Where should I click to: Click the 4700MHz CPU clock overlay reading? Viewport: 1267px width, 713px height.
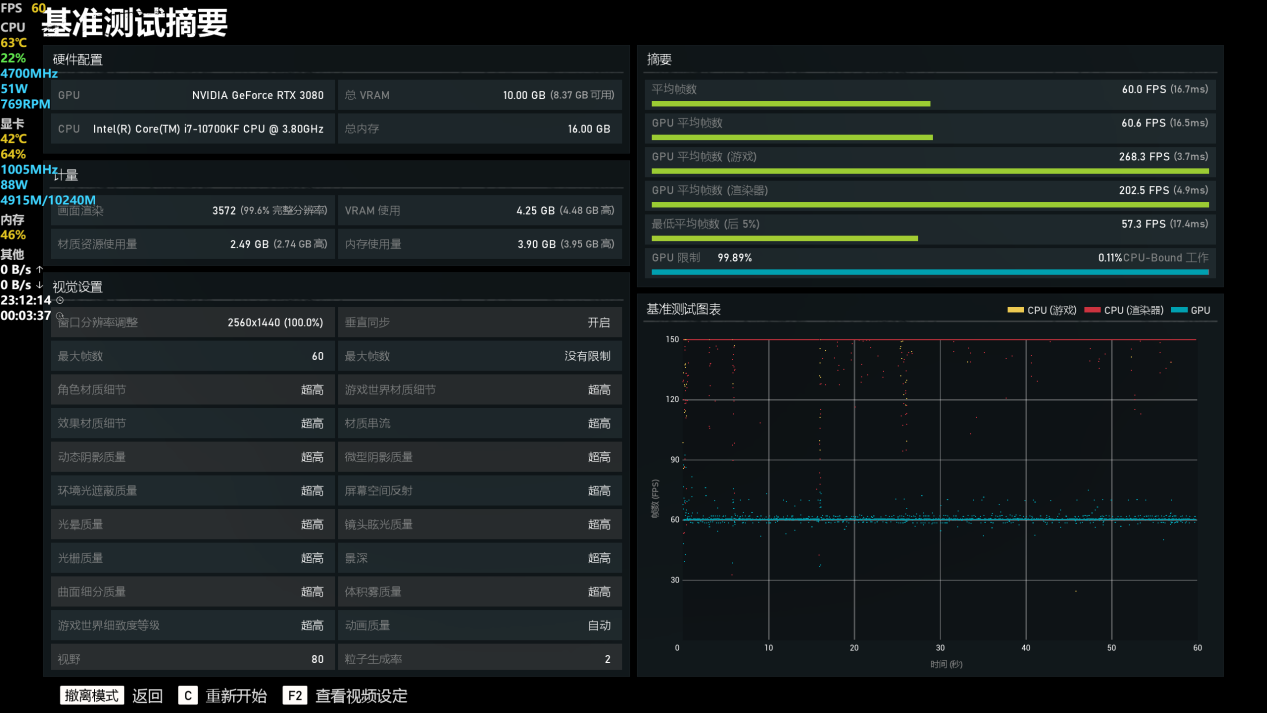tap(29, 73)
